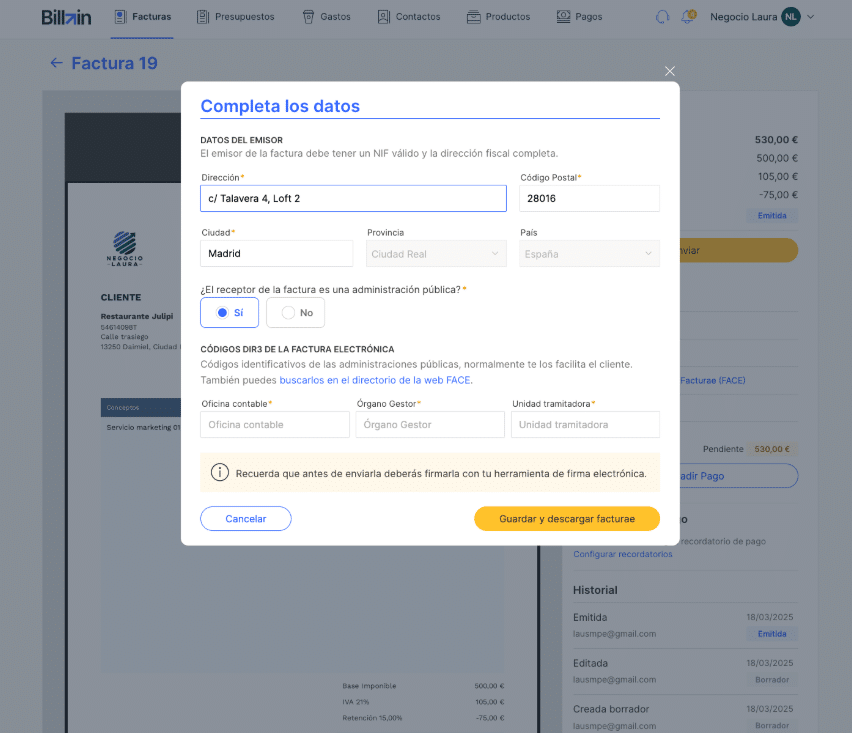This screenshot has height=733, width=852.
Task: Click the Cancelar button
Action: [246, 519]
